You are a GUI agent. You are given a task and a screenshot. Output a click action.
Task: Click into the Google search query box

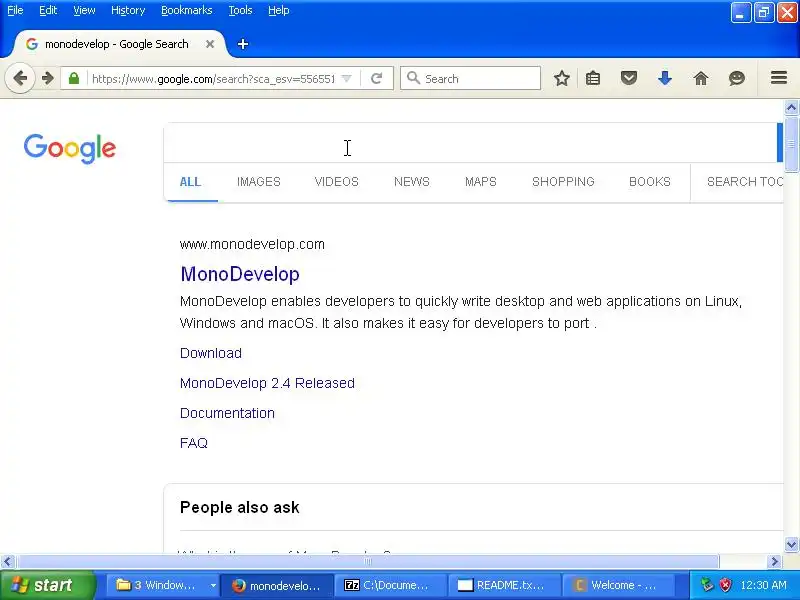click(470, 143)
